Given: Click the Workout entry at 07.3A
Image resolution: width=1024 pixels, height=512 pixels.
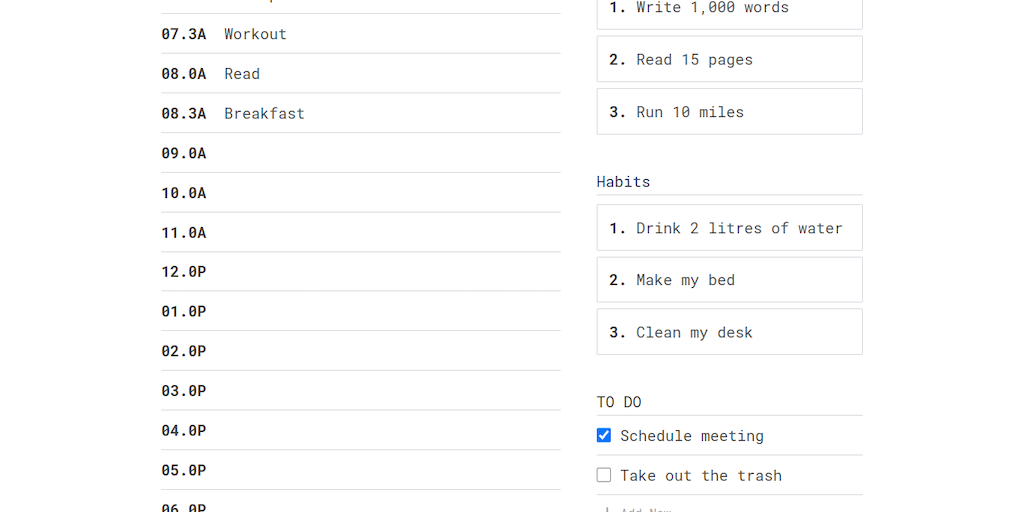Looking at the screenshot, I should tap(255, 34).
